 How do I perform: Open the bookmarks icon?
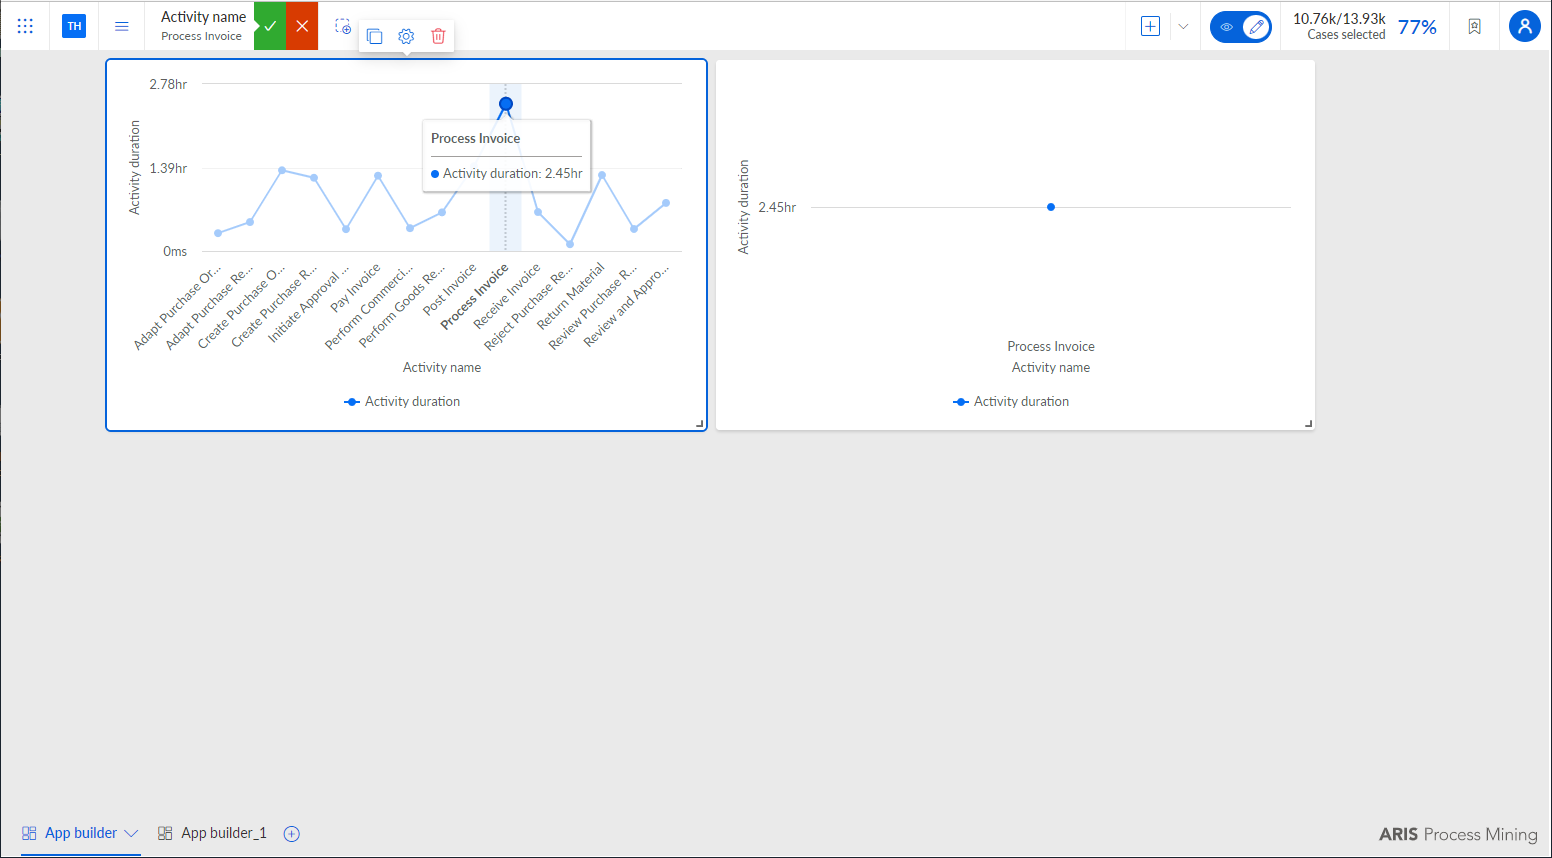click(1474, 27)
